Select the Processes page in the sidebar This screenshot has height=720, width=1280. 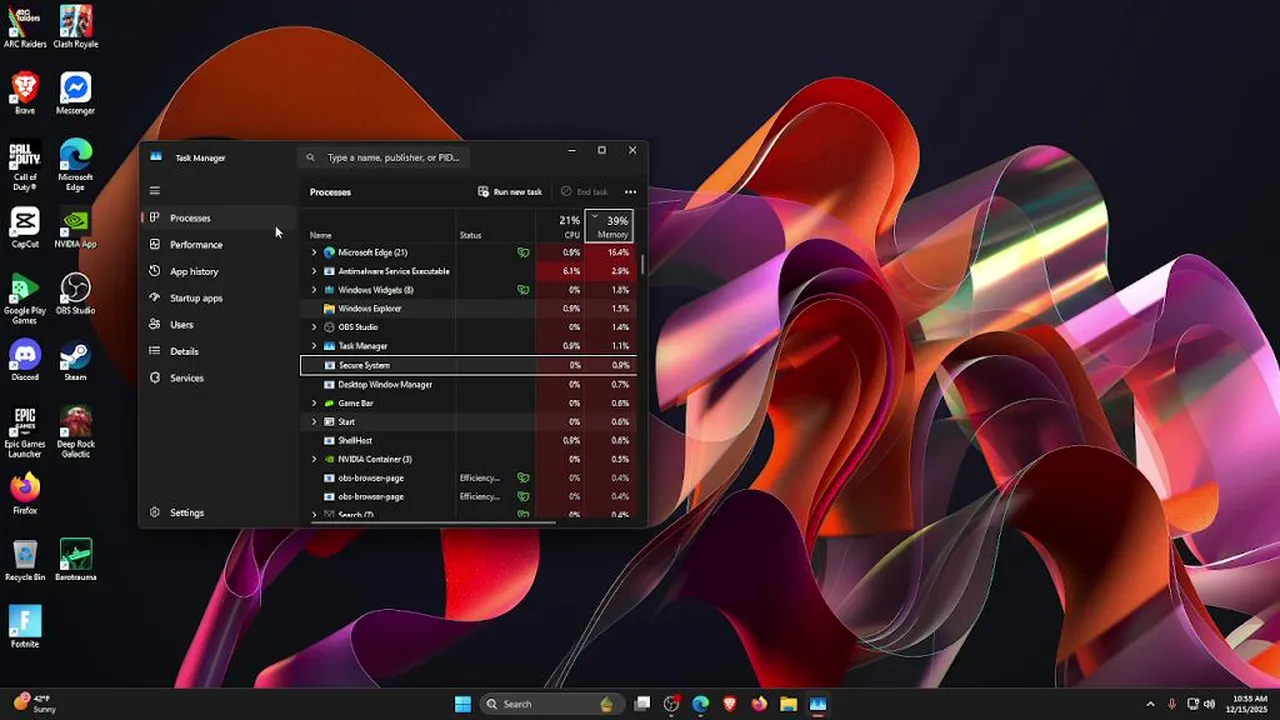217,218
